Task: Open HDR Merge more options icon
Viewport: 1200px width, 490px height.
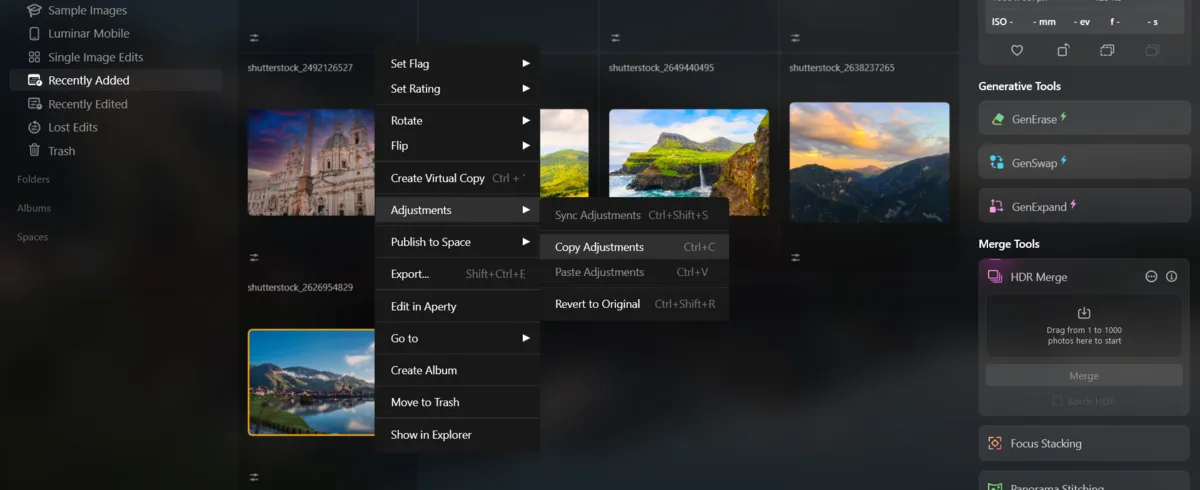Action: point(1151,277)
